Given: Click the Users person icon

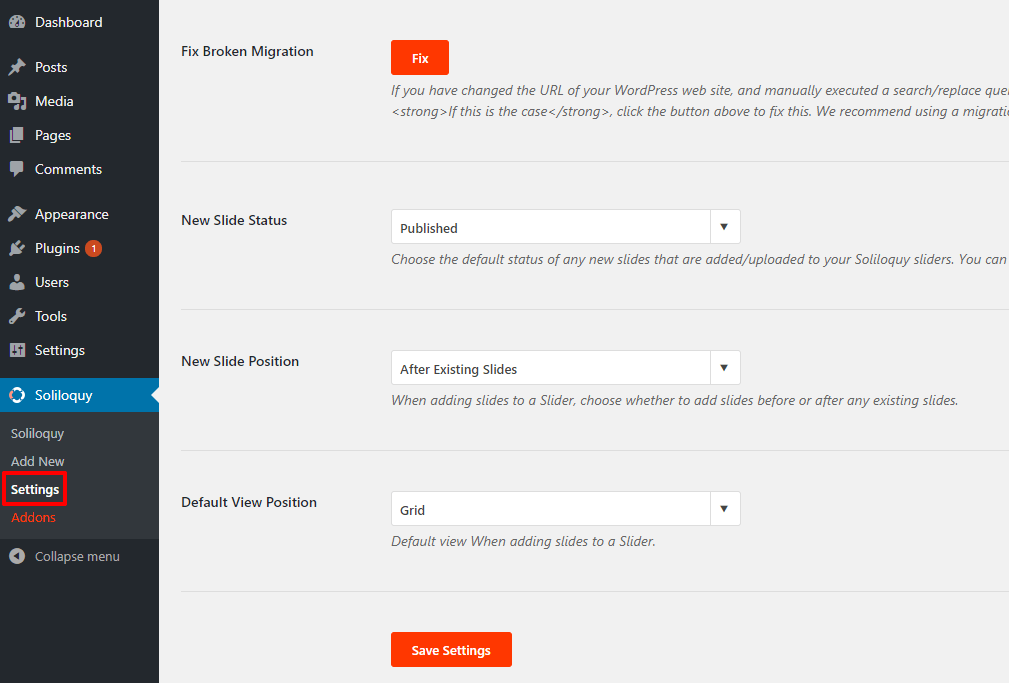Looking at the screenshot, I should [17, 282].
